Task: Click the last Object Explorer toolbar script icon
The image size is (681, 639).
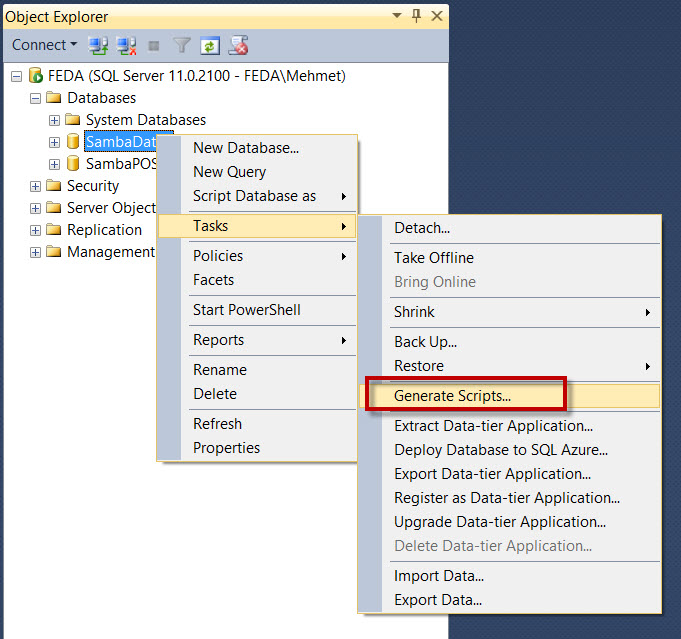Action: 238,45
